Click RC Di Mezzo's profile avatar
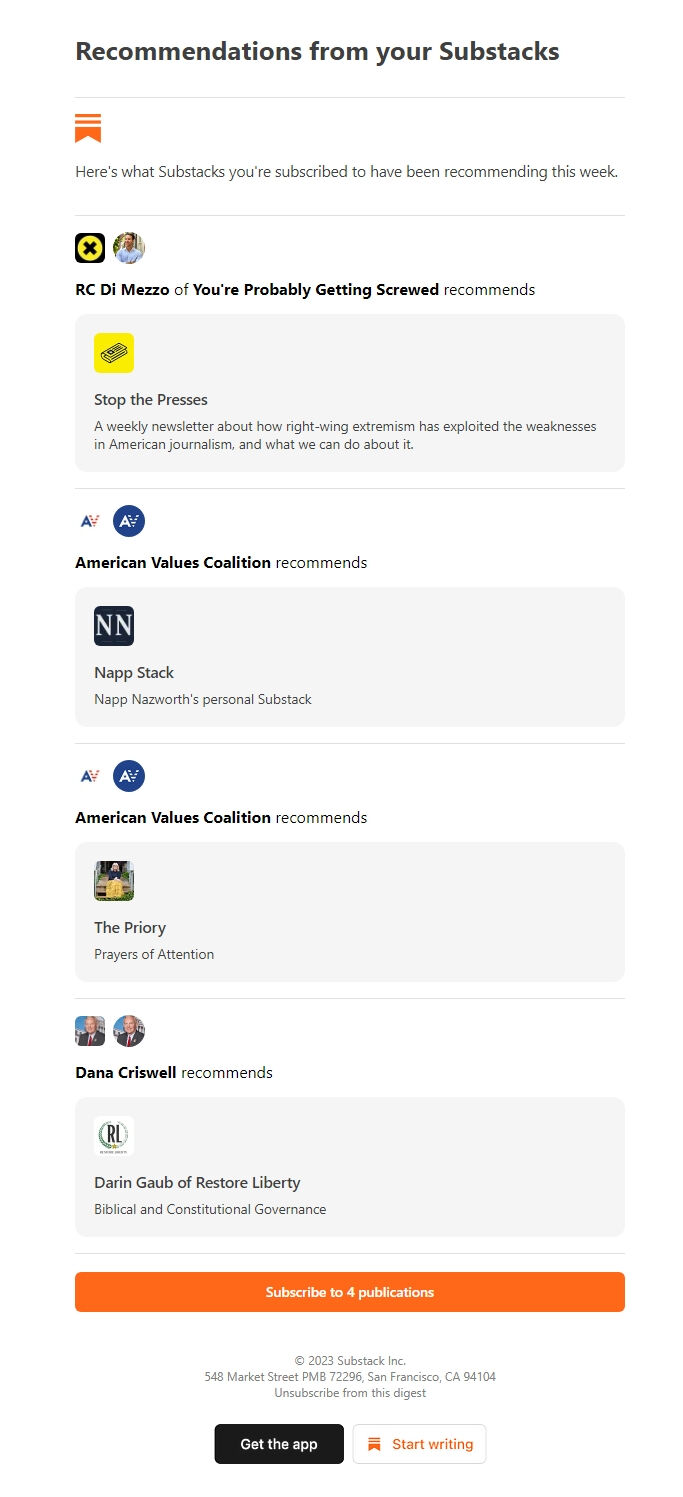The height and width of the screenshot is (1497, 683). (130, 247)
